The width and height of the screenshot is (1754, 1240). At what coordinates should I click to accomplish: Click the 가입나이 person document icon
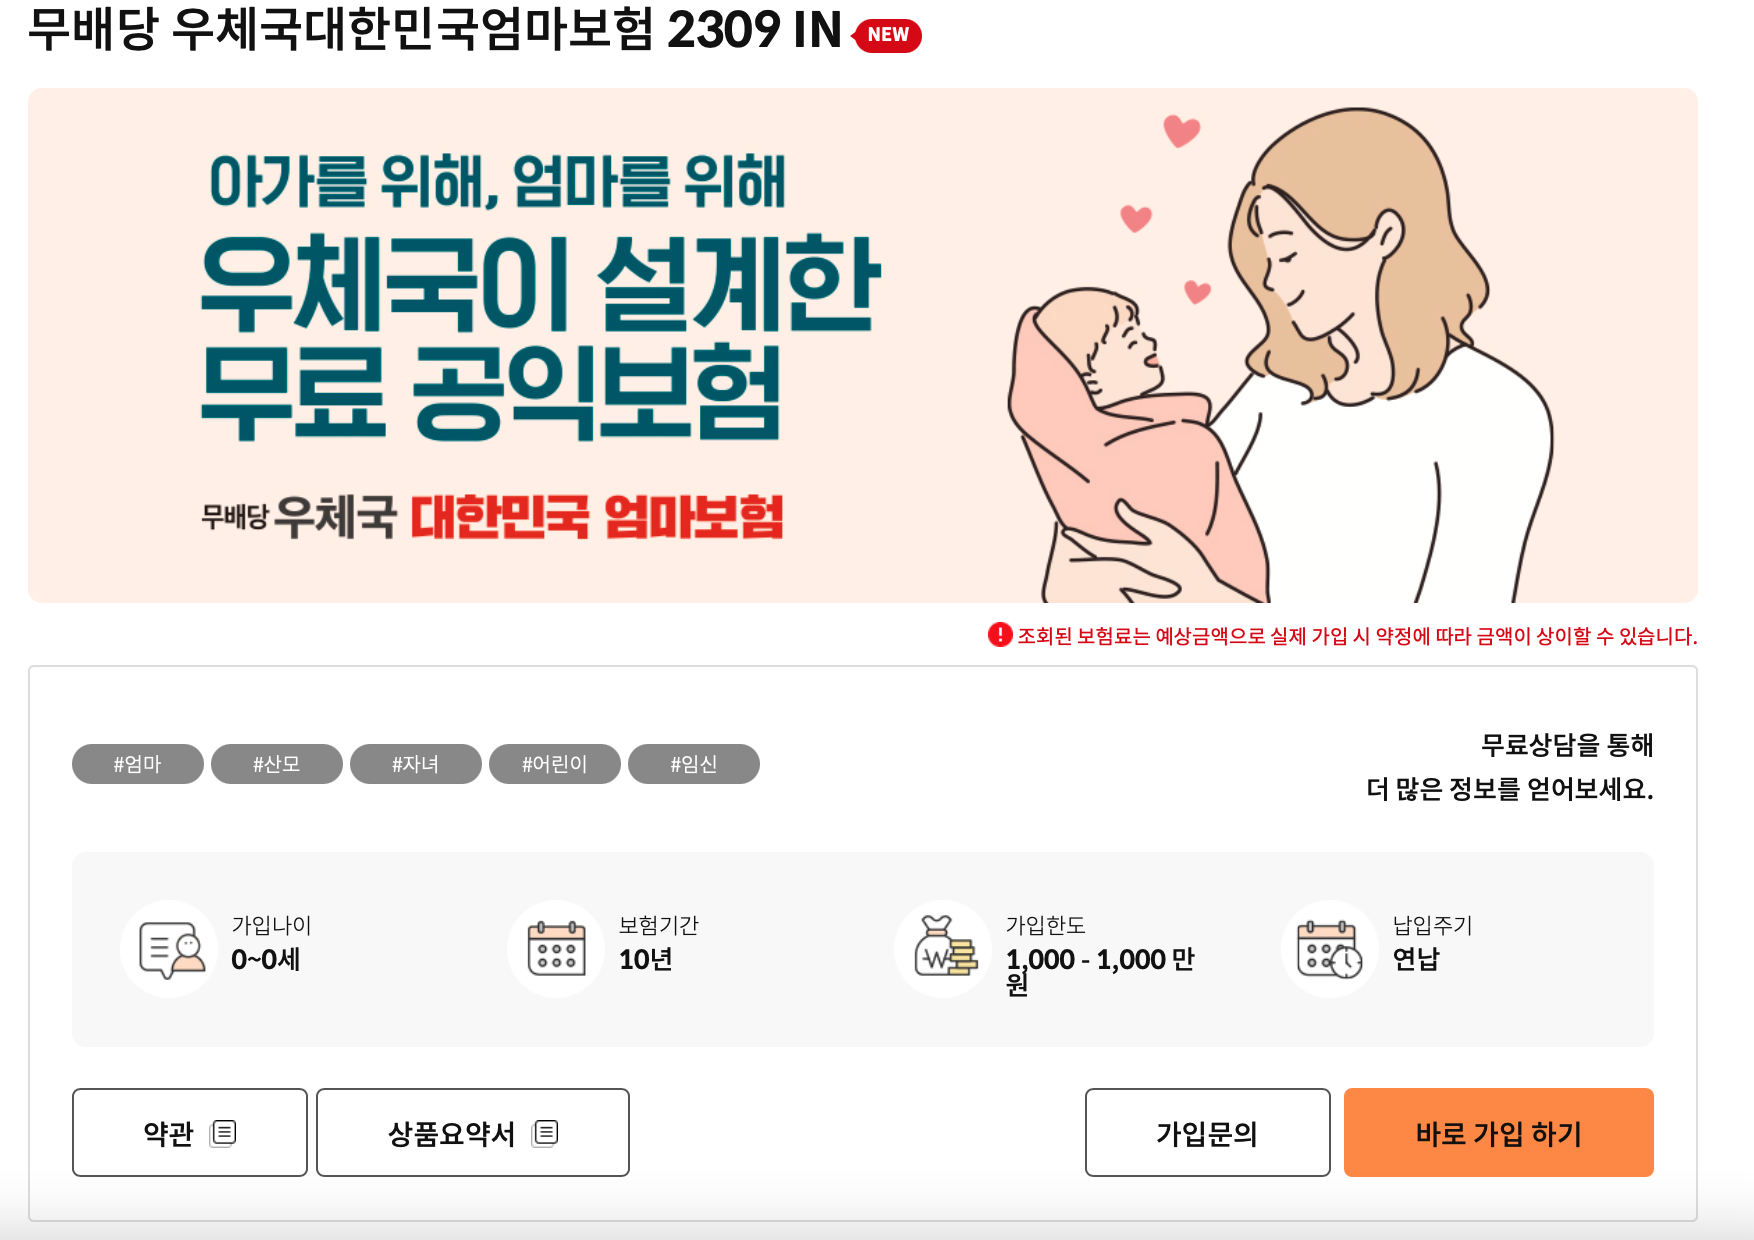[x=170, y=949]
